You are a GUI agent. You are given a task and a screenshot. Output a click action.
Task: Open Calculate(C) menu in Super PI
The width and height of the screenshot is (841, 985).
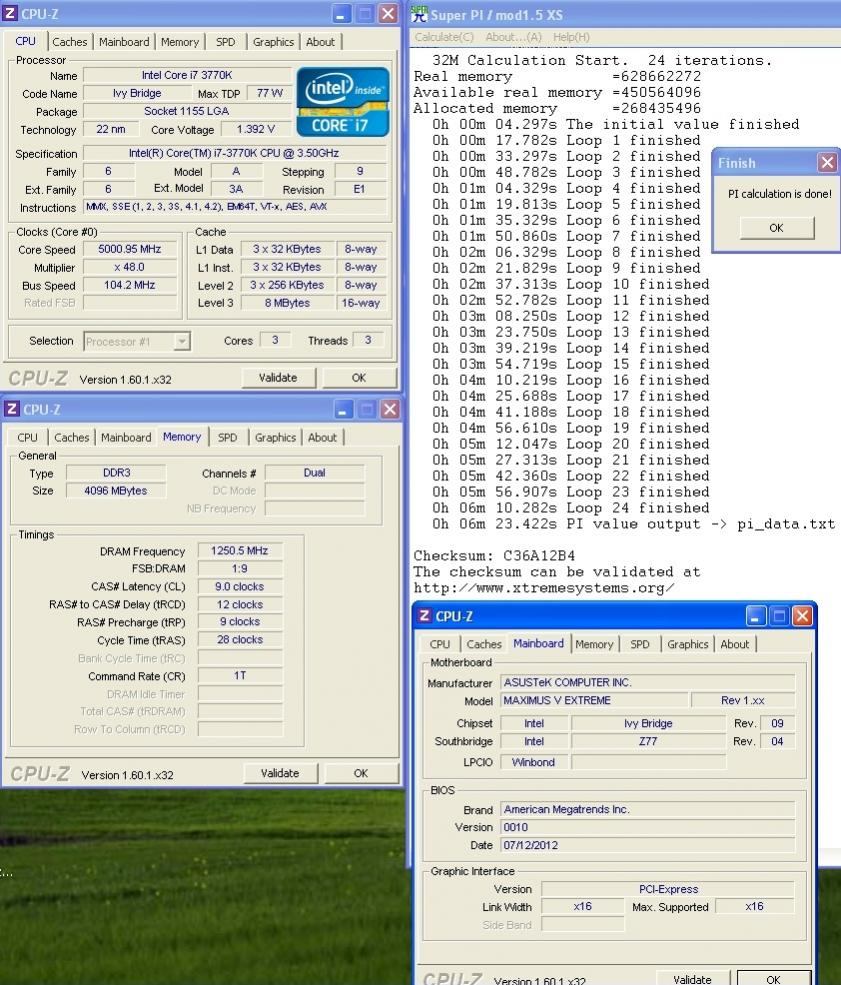pyautogui.click(x=445, y=37)
